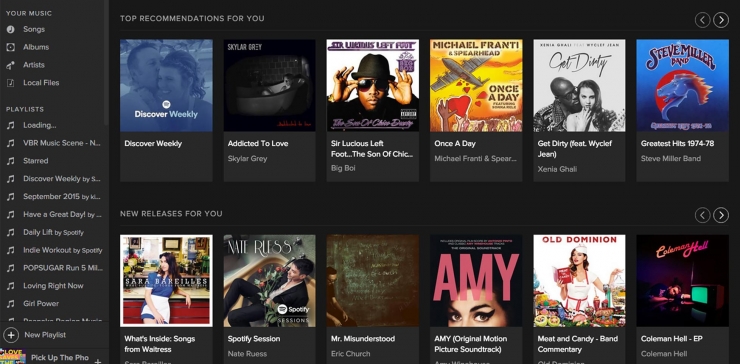Open the Loving Right Now playlist
Image resolution: width=740 pixels, height=364 pixels.
pyautogui.click(x=53, y=286)
